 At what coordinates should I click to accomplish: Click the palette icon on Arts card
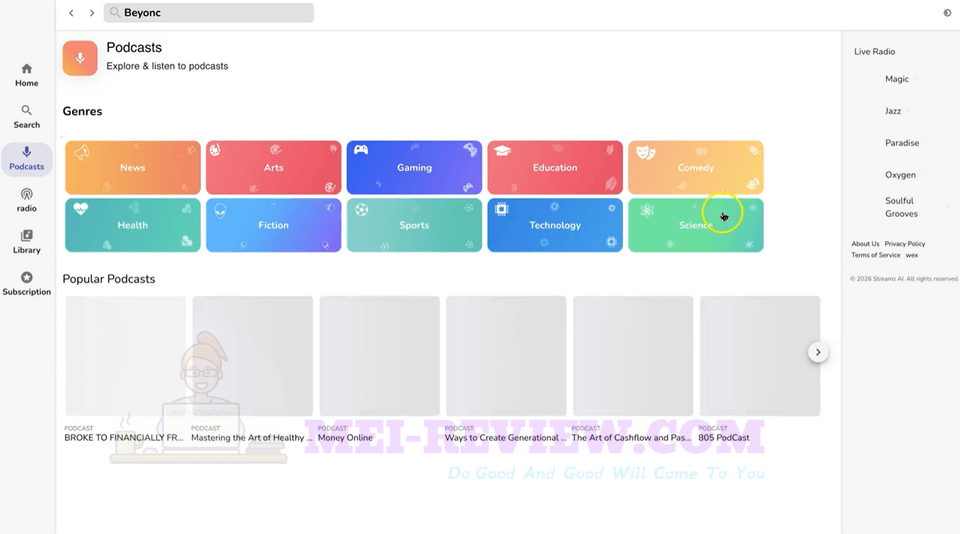tap(215, 149)
